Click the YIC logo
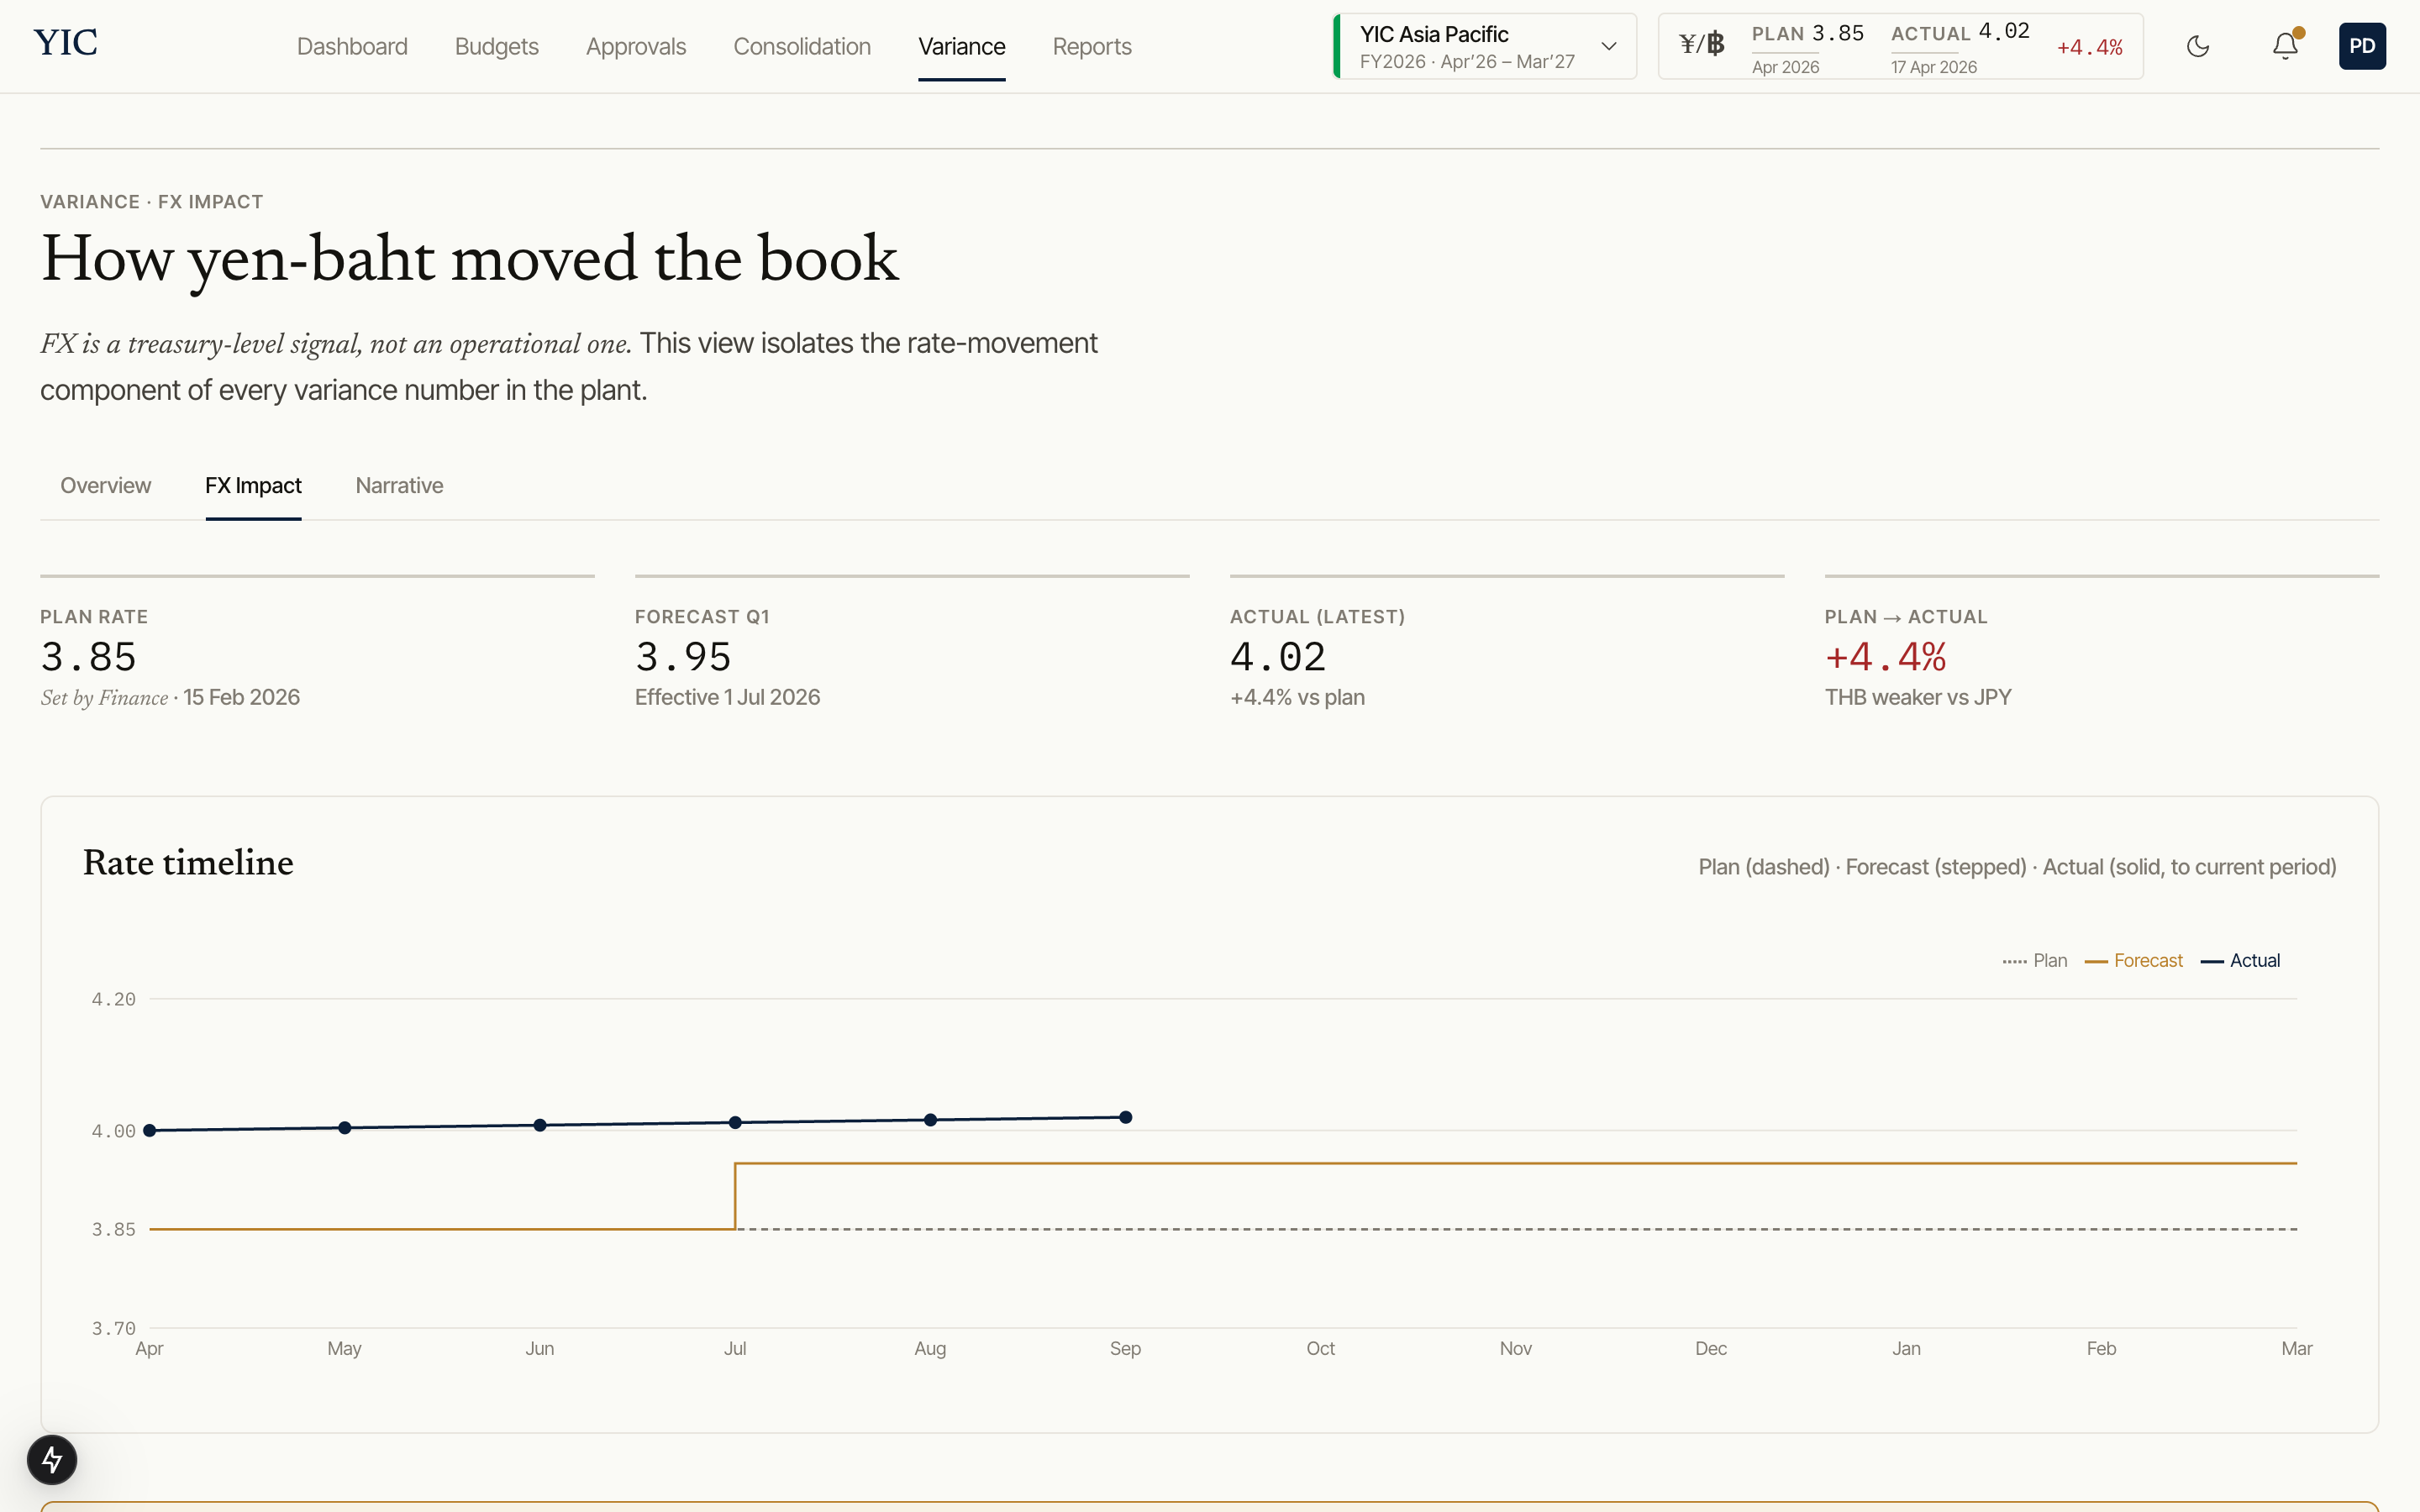This screenshot has height=1512, width=2420. point(65,43)
